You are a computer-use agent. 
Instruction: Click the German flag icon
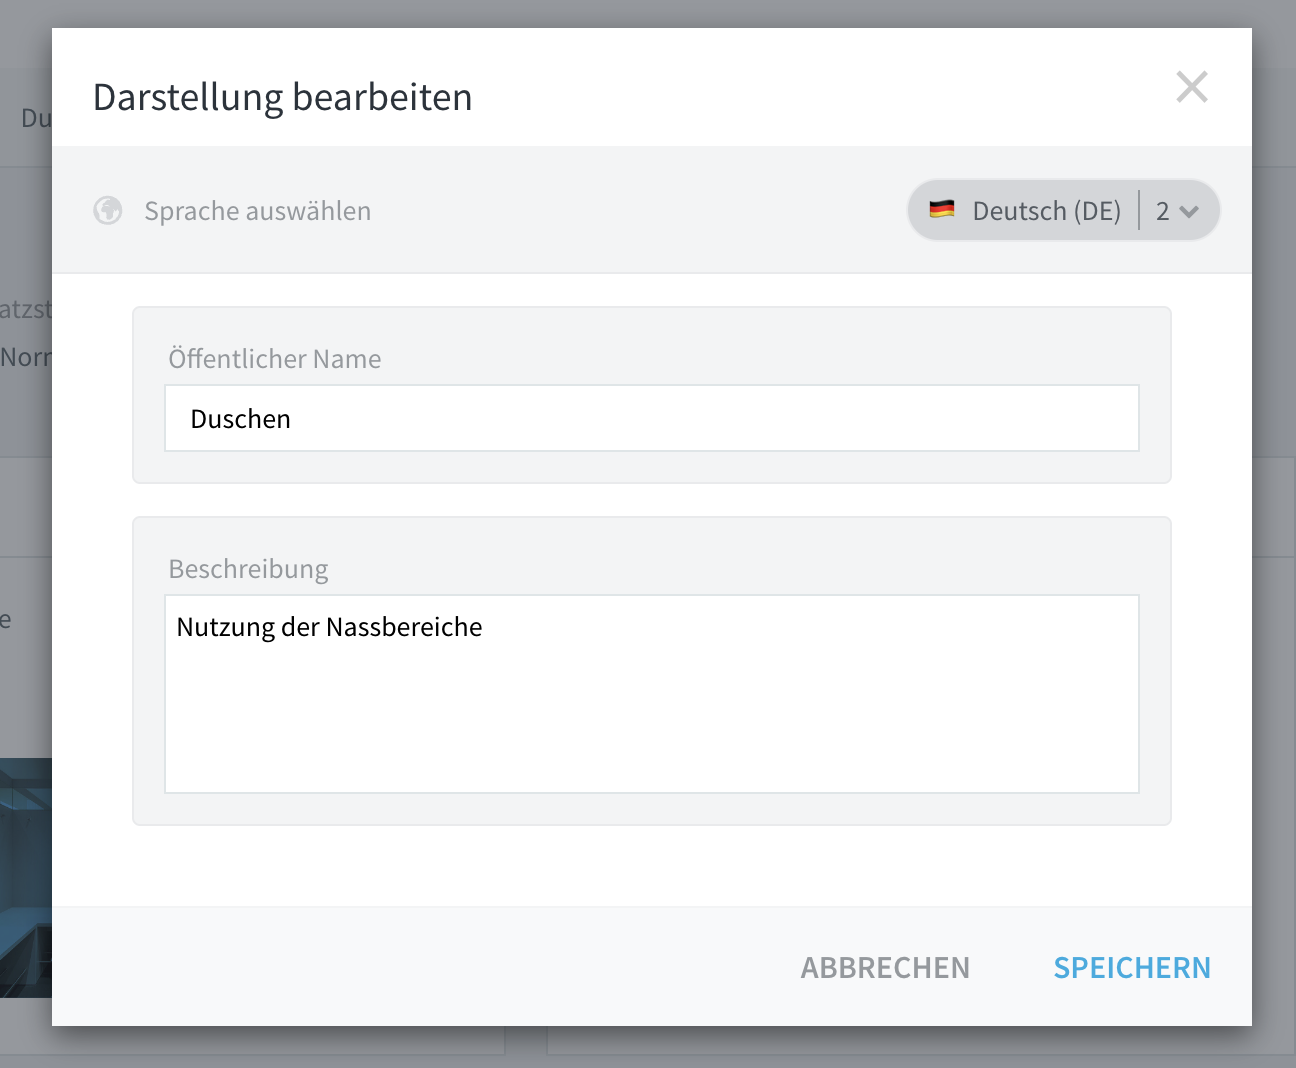[942, 210]
